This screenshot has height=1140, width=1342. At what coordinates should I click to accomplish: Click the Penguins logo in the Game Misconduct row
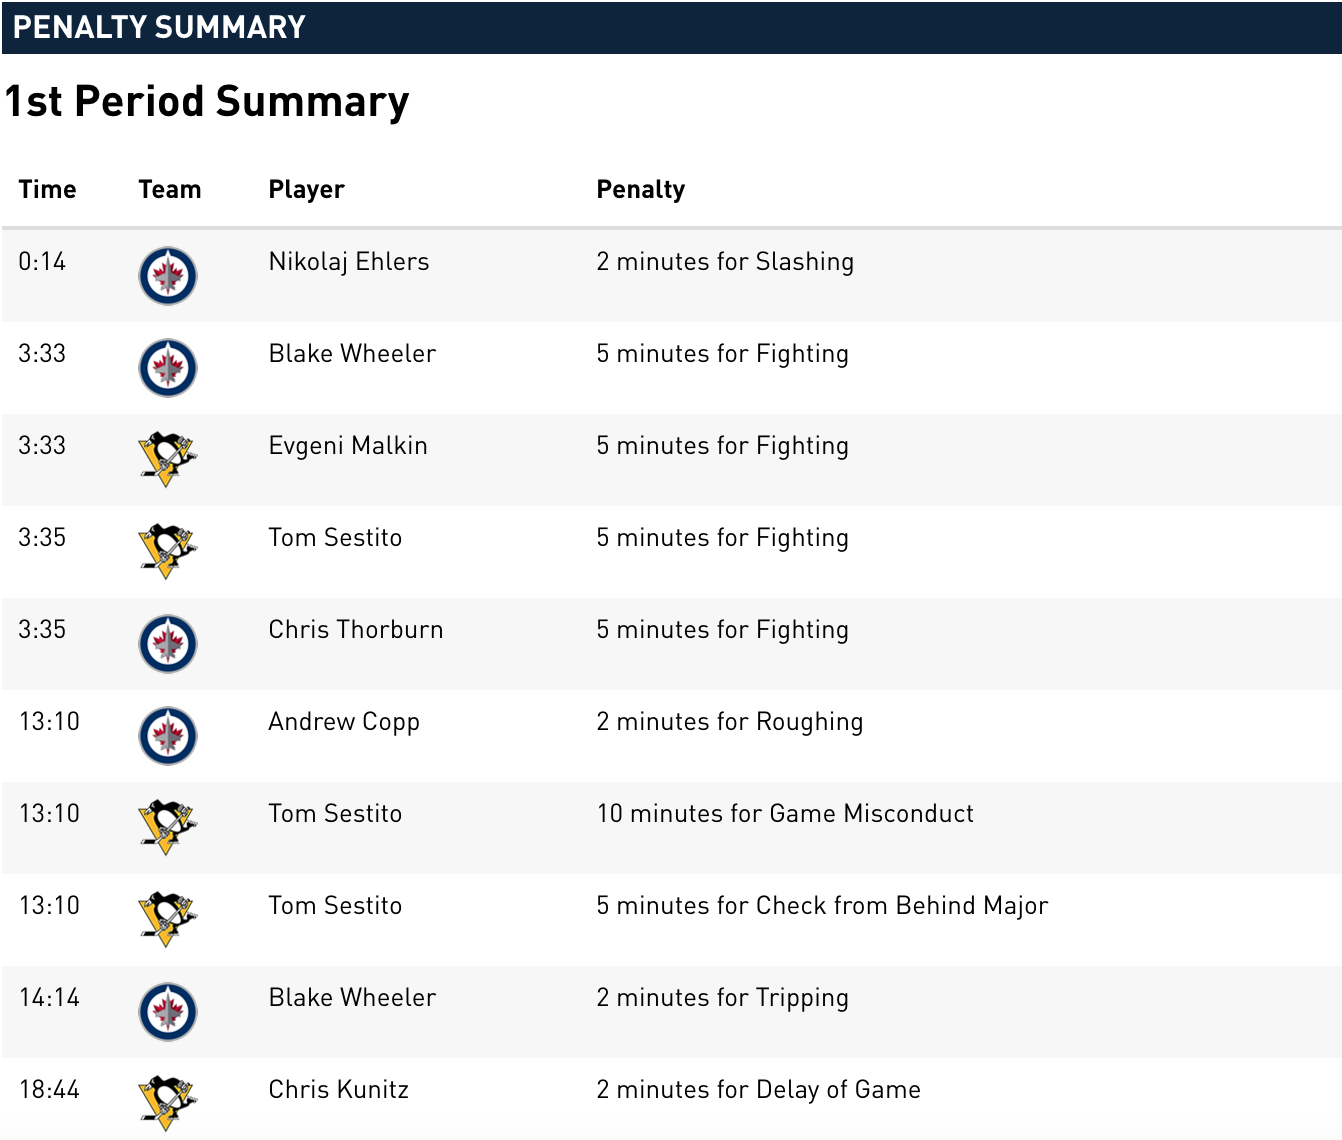(x=168, y=828)
